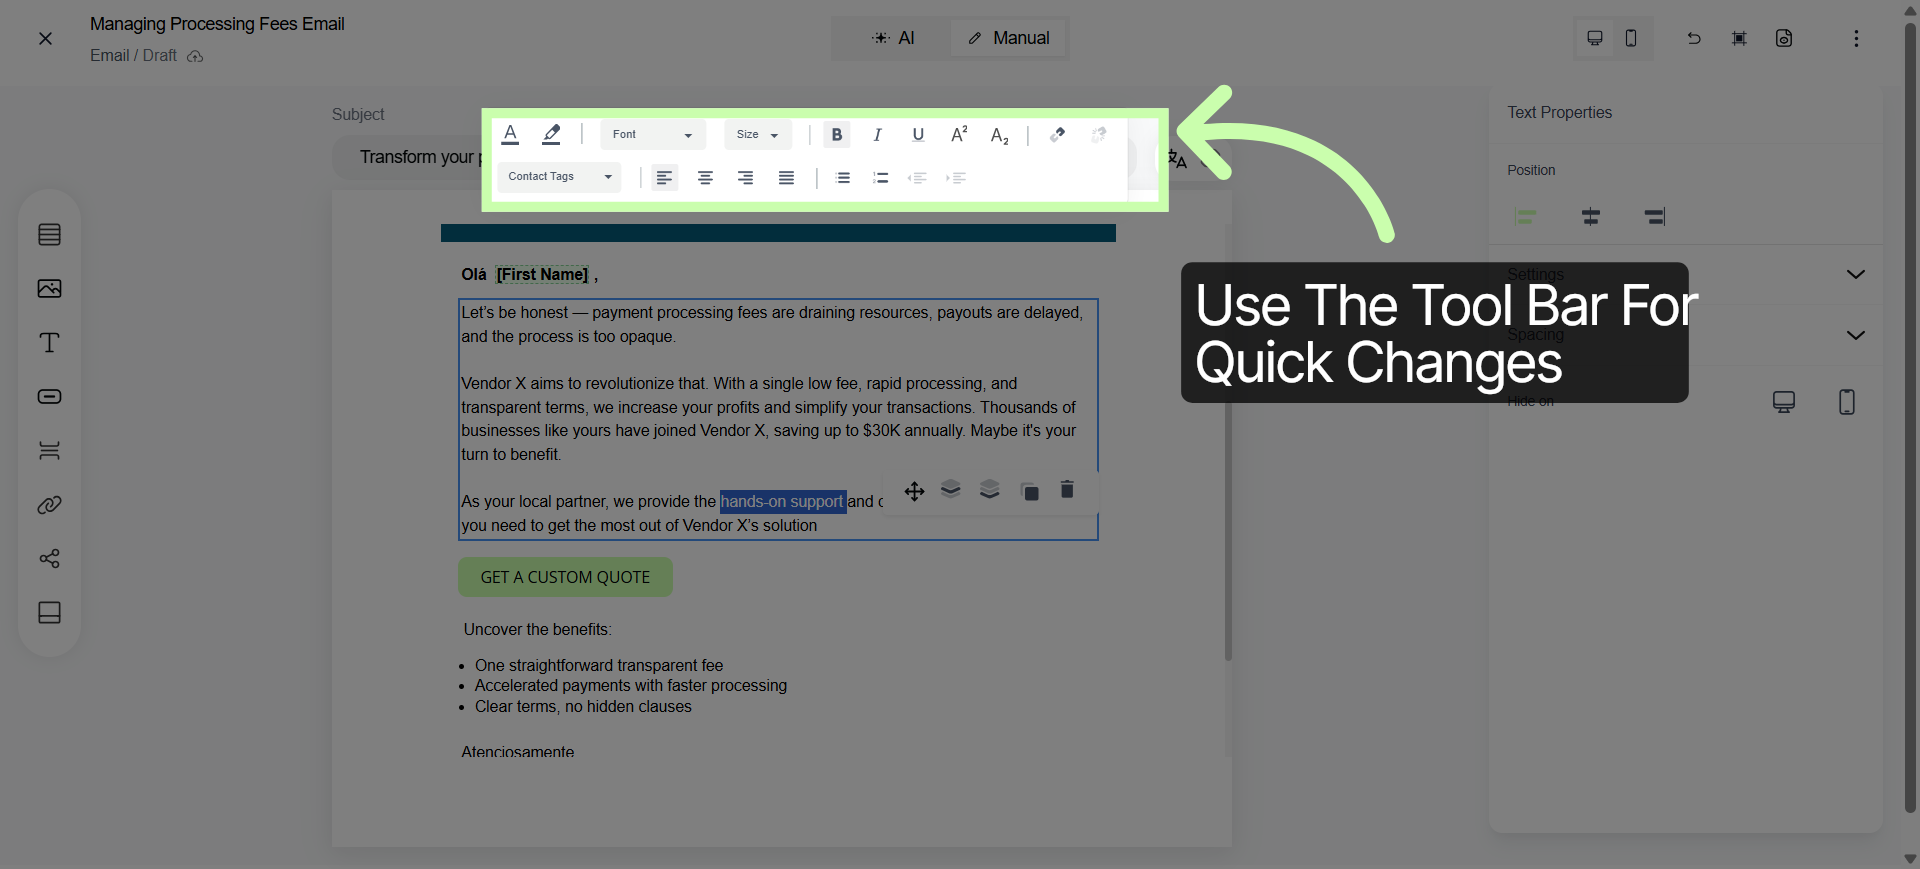The width and height of the screenshot is (1920, 869).
Task: Set position to left align
Action: pos(1525,216)
